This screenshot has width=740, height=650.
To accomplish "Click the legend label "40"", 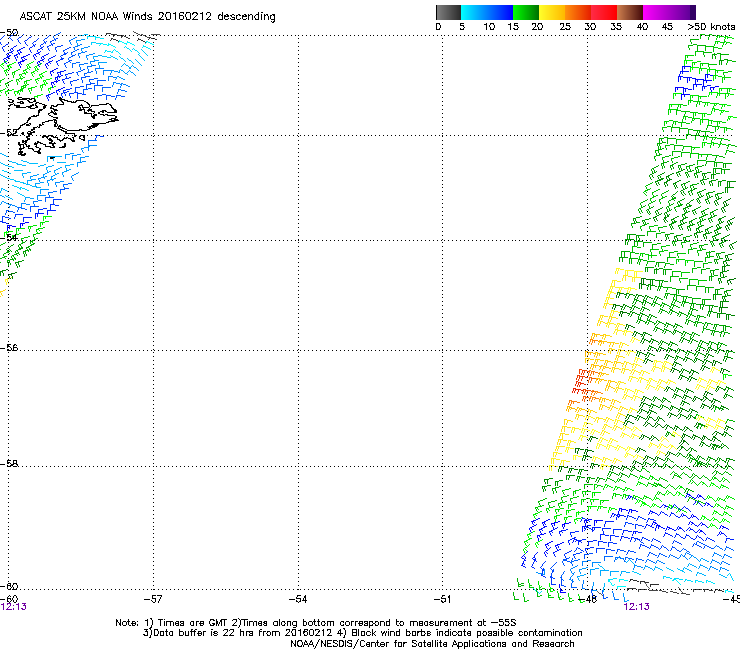I will (642, 27).
